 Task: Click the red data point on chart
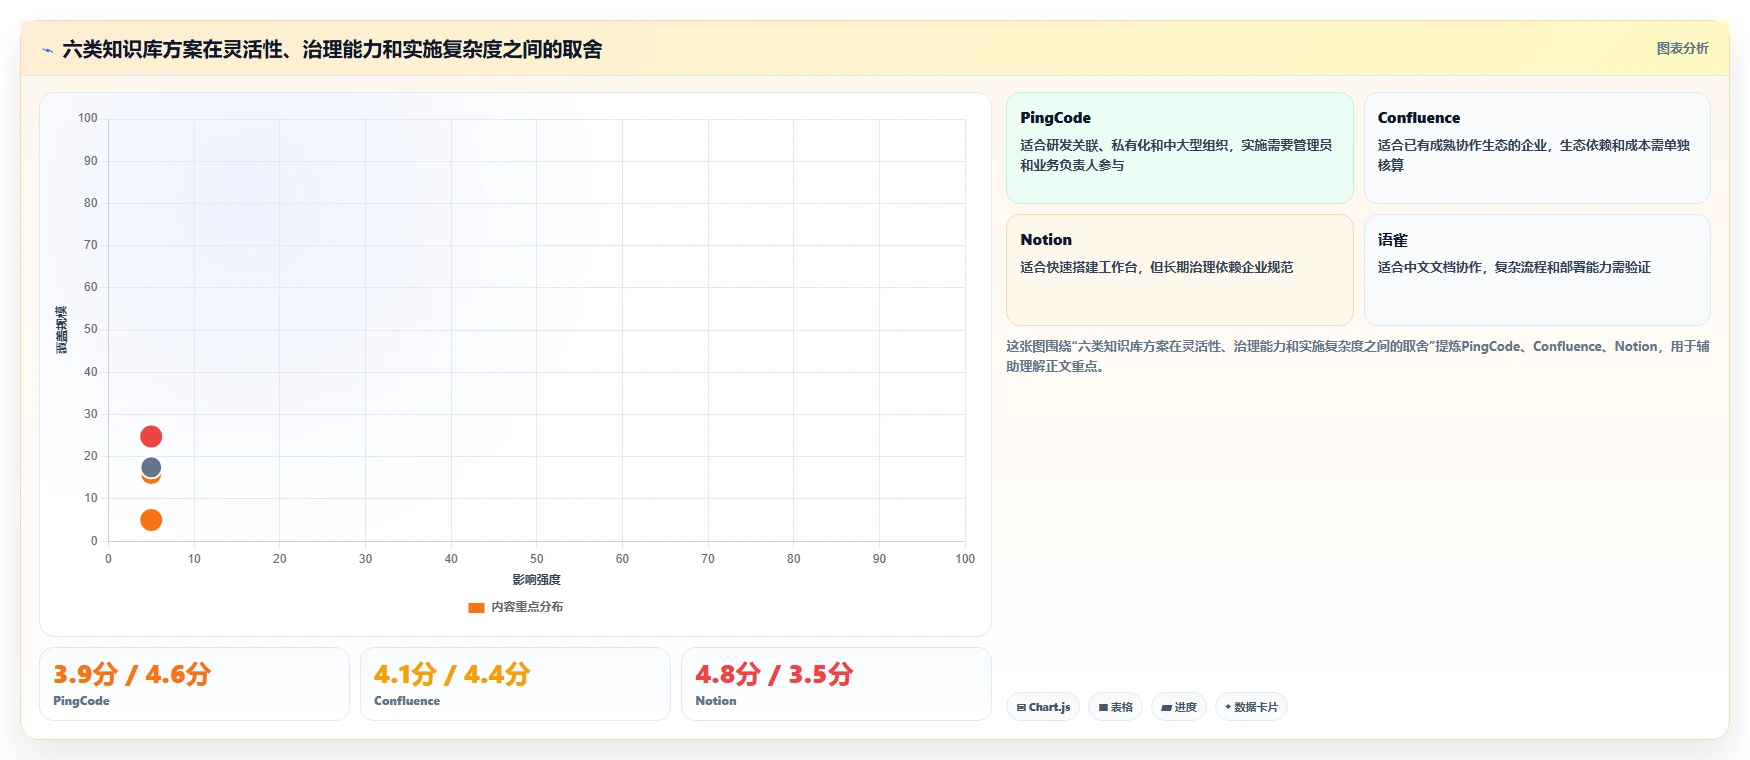tap(151, 436)
